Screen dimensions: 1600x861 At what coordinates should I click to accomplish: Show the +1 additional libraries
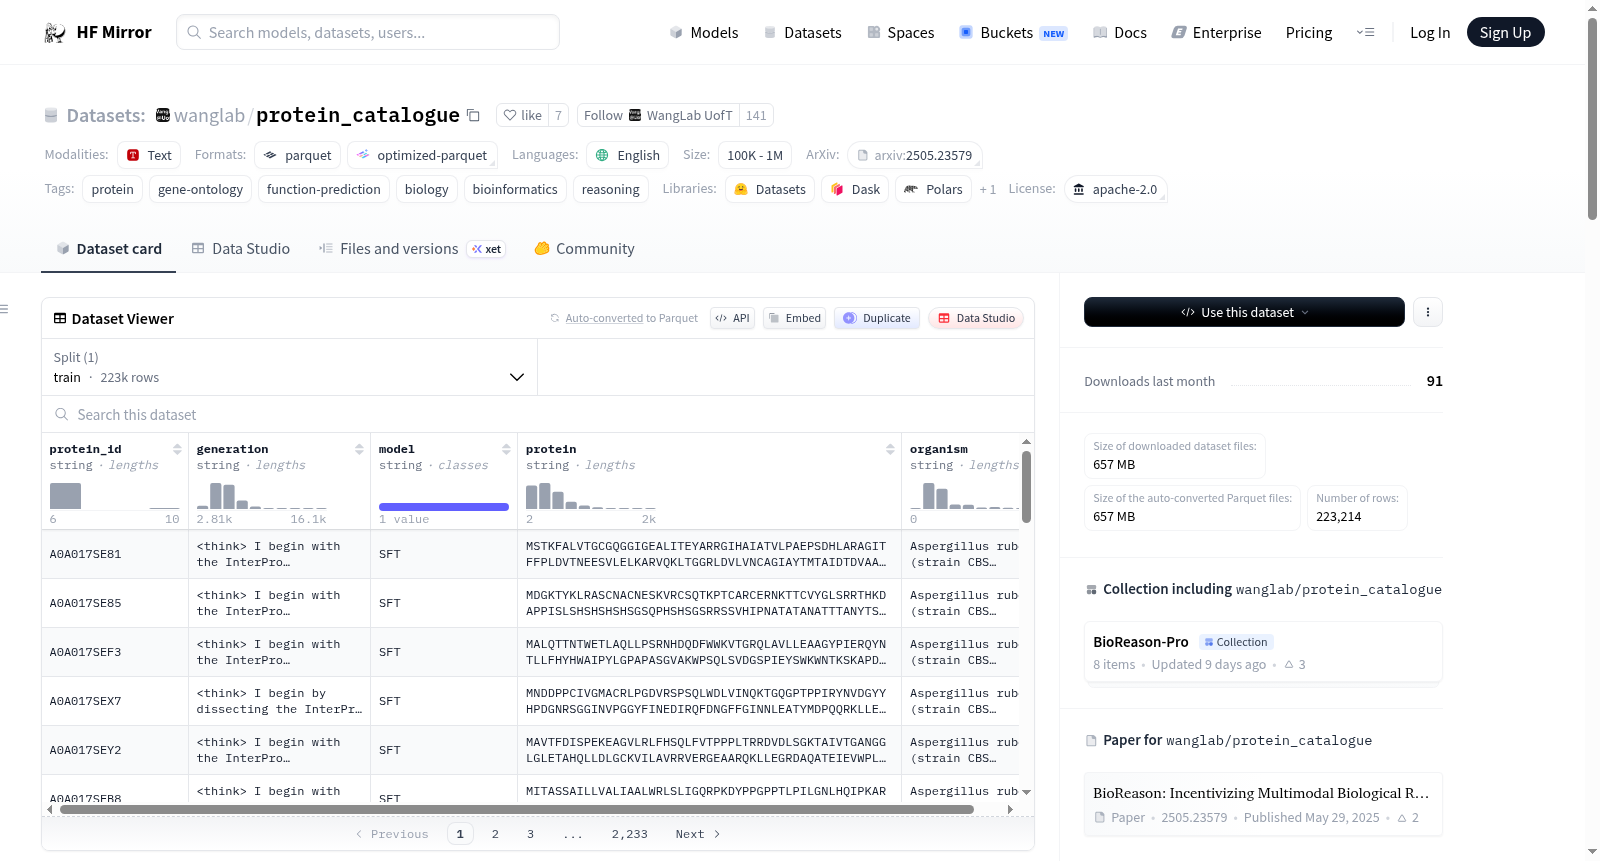988,189
